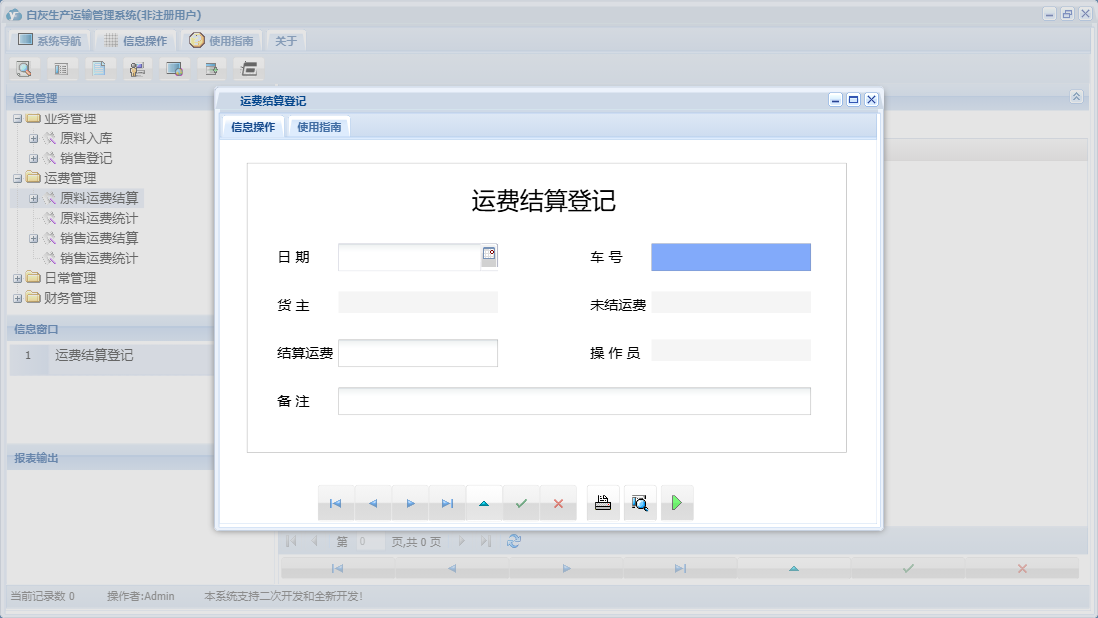1098x618 pixels.
Task: Expand the 日常管理 tree node
Action: tap(17, 278)
